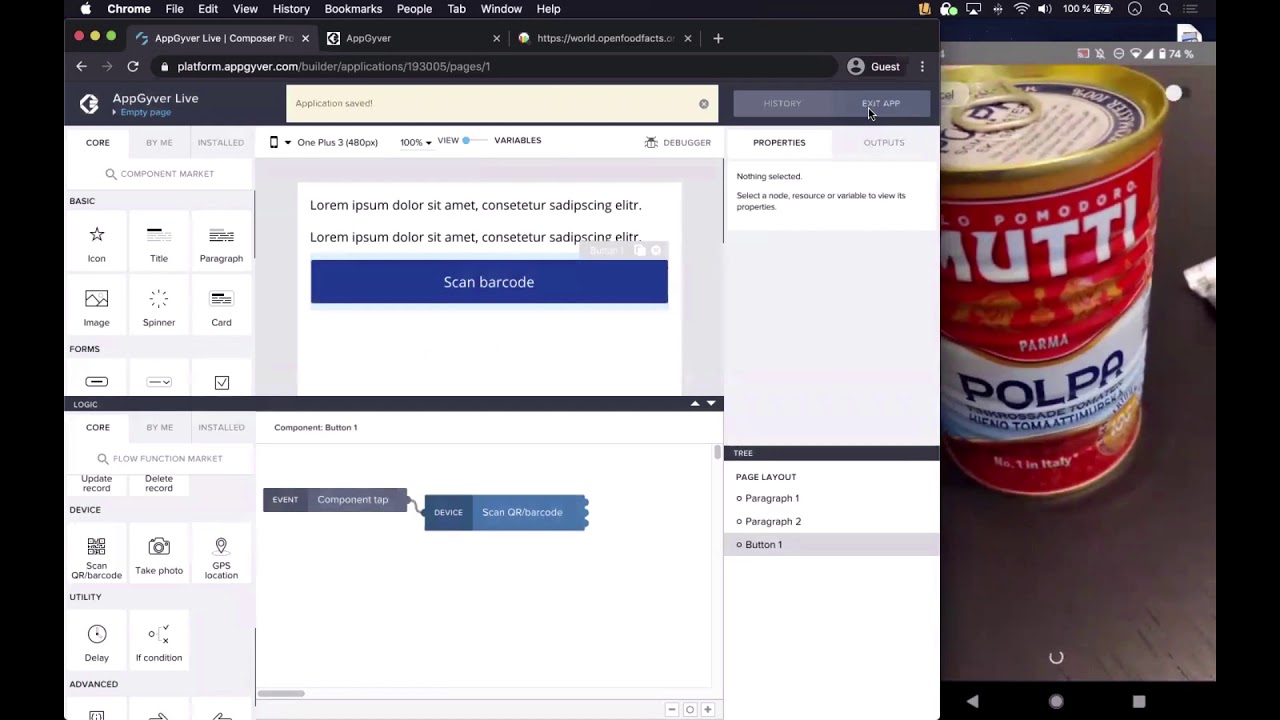Select the Scan QR/barcode device node
Viewport: 1280px width, 720px height.
[505, 512]
